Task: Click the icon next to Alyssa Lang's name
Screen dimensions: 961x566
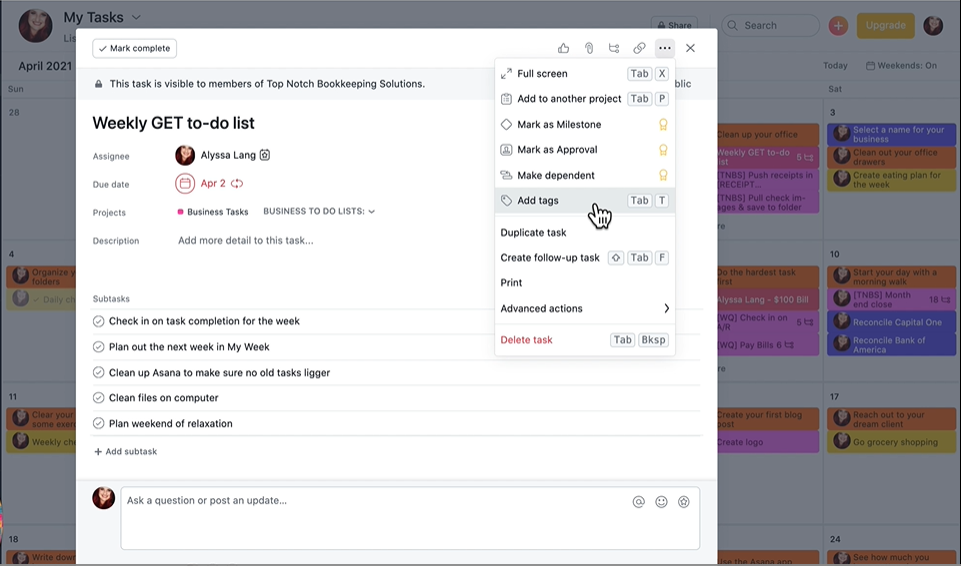Action: pos(265,155)
